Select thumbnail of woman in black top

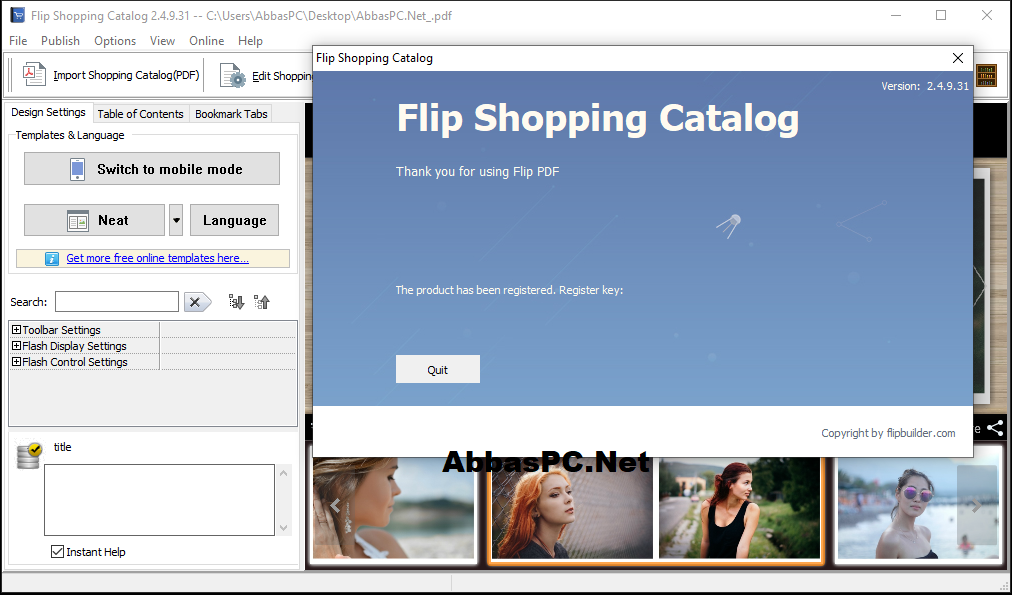pos(740,508)
